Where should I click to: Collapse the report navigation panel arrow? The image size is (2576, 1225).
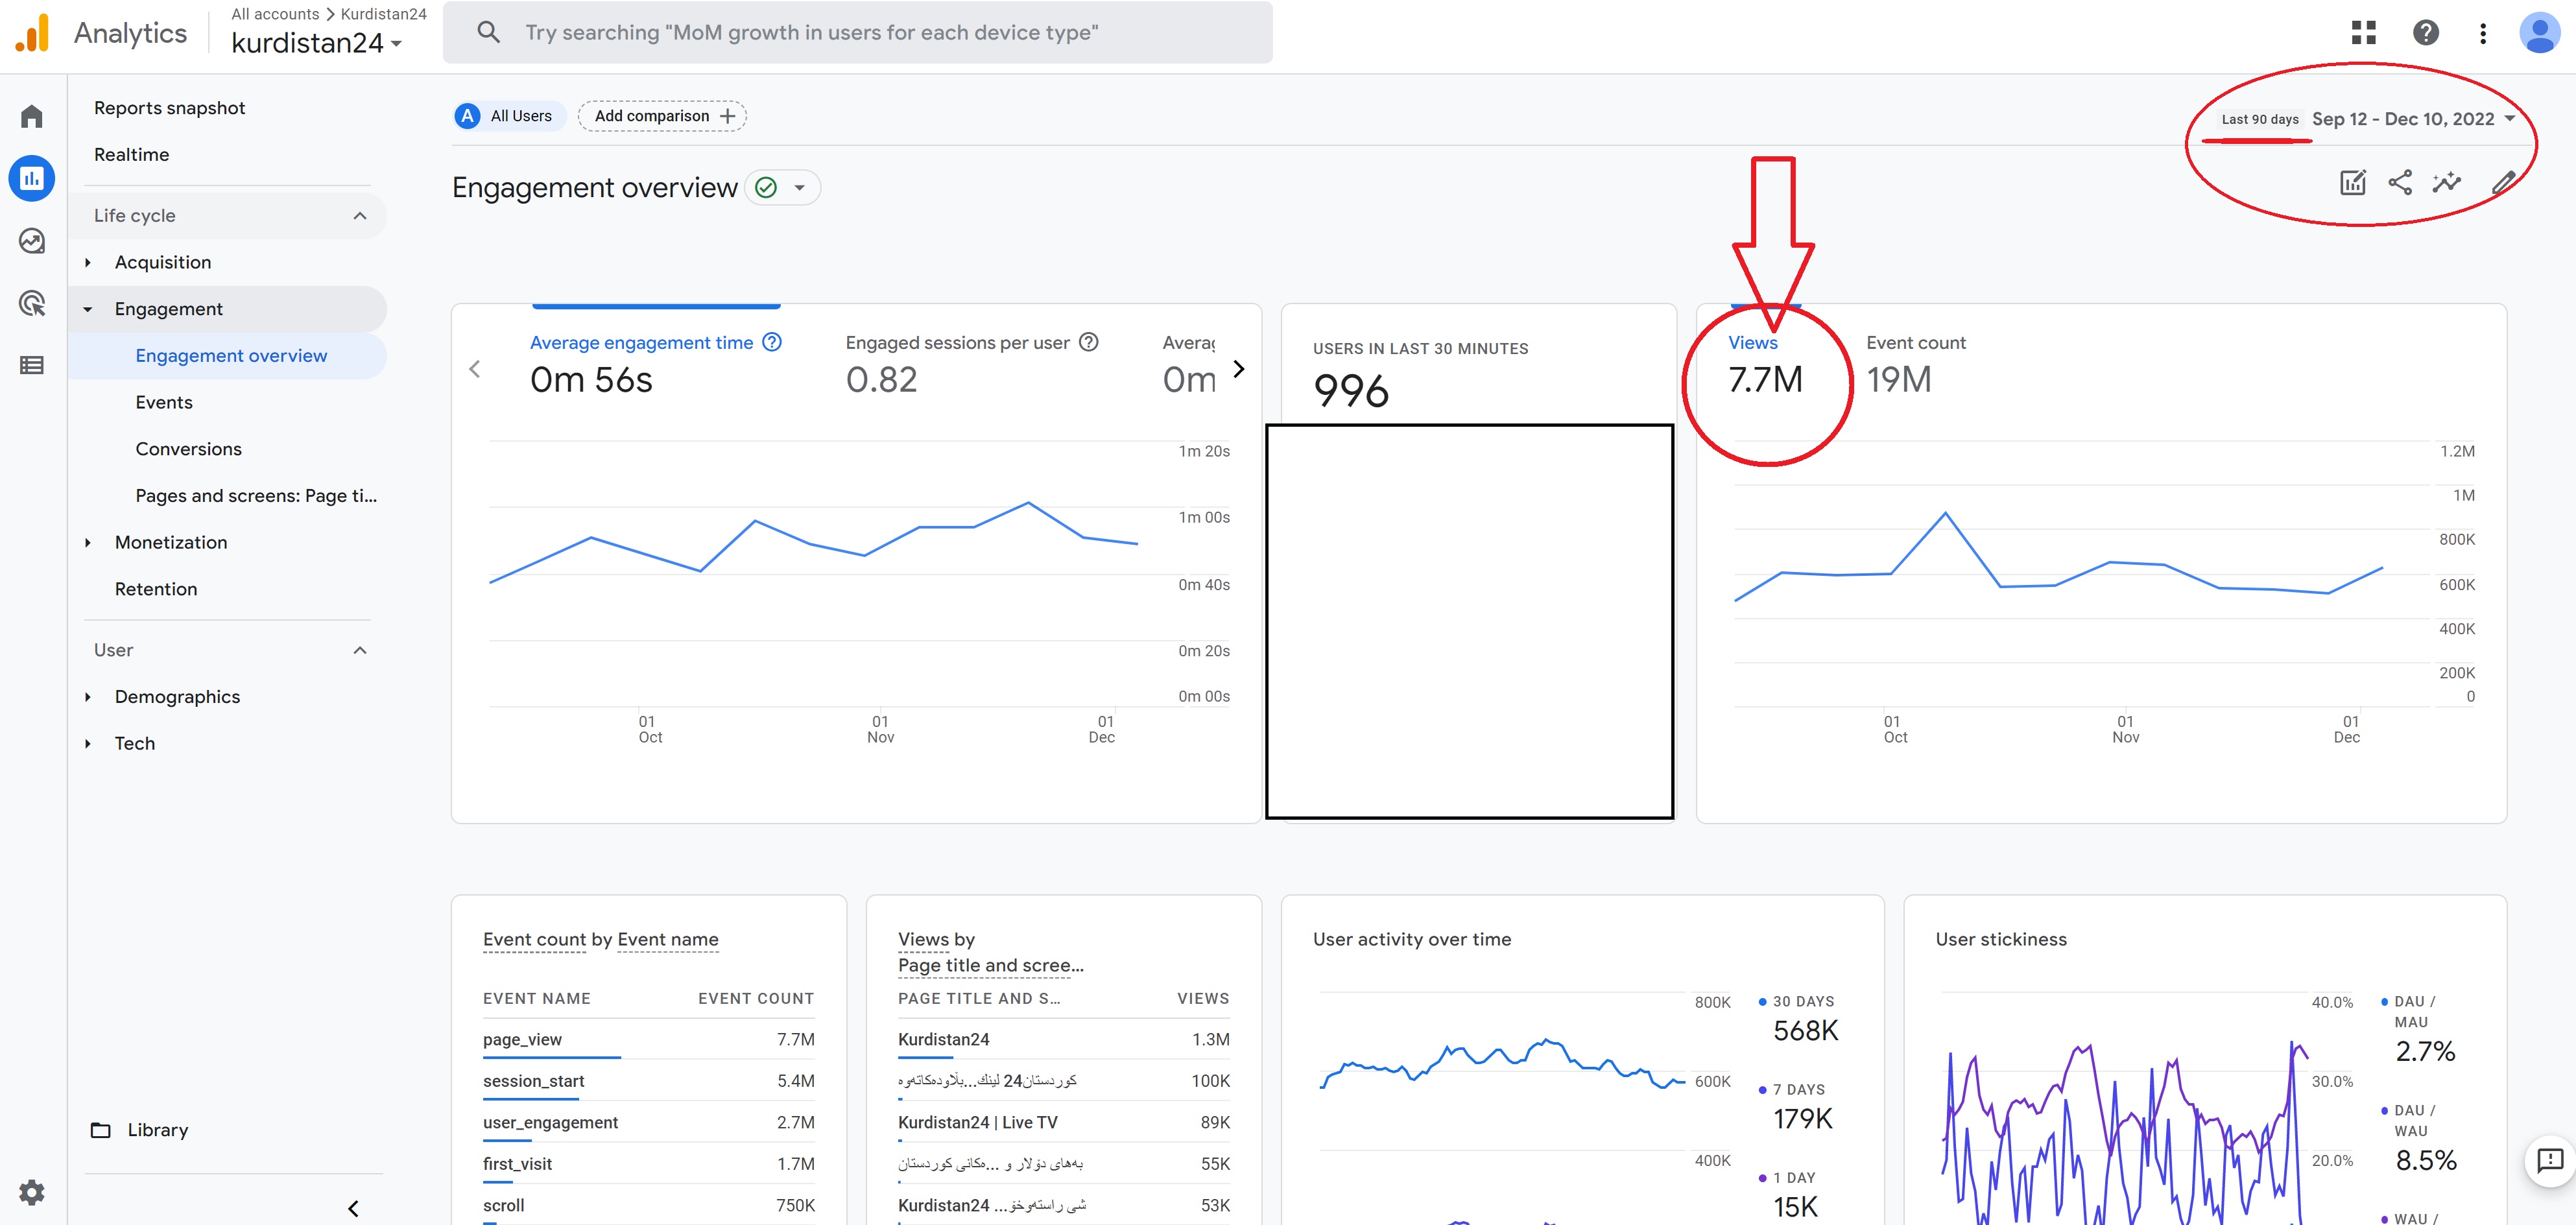coord(353,1208)
